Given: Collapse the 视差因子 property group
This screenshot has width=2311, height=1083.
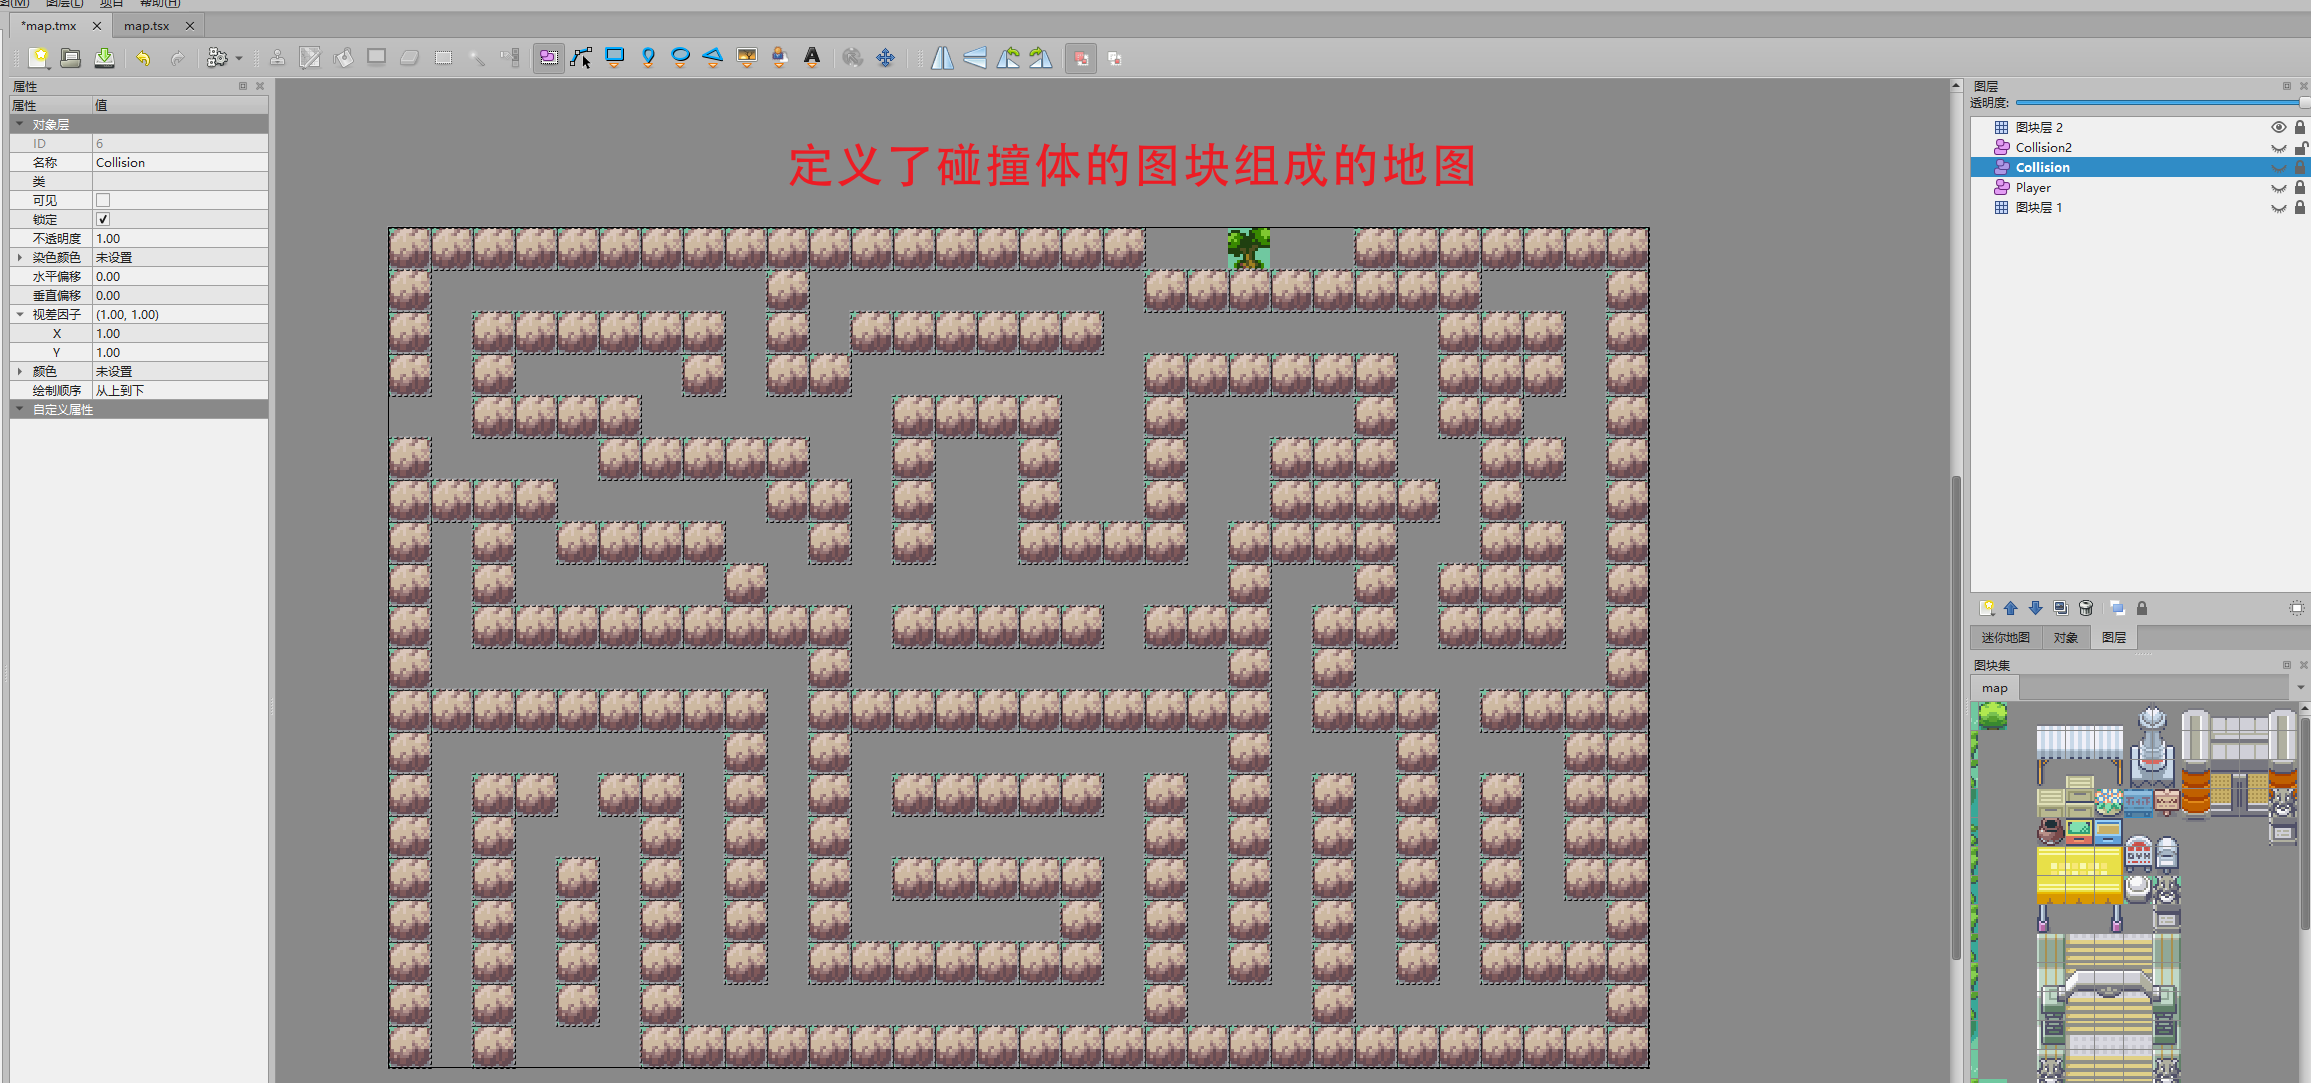Looking at the screenshot, I should click(x=20, y=314).
